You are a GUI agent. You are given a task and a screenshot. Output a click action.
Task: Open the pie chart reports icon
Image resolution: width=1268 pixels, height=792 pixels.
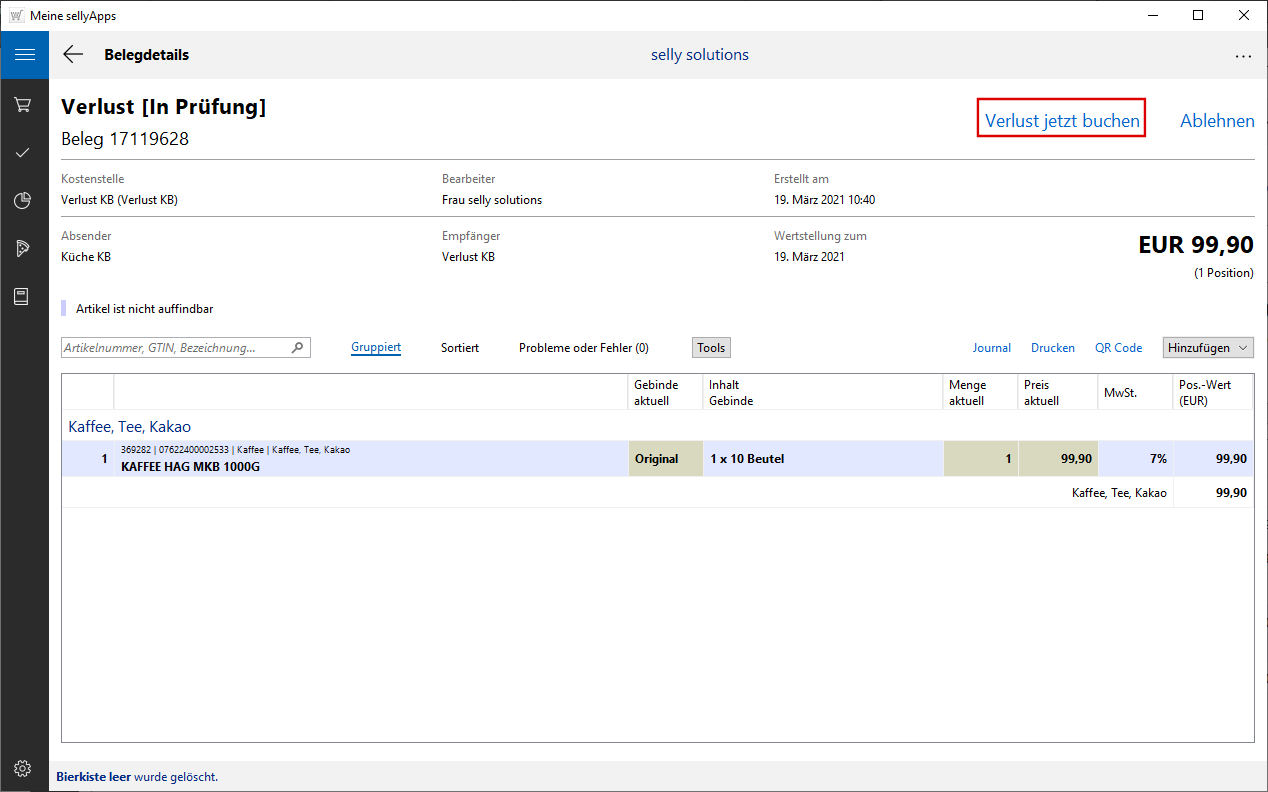coord(23,201)
